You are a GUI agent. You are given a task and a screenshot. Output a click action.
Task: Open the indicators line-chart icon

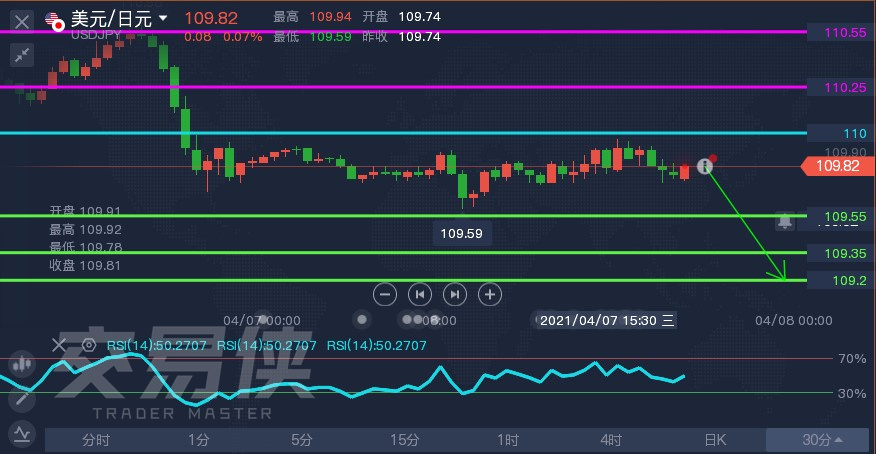coord(22,433)
